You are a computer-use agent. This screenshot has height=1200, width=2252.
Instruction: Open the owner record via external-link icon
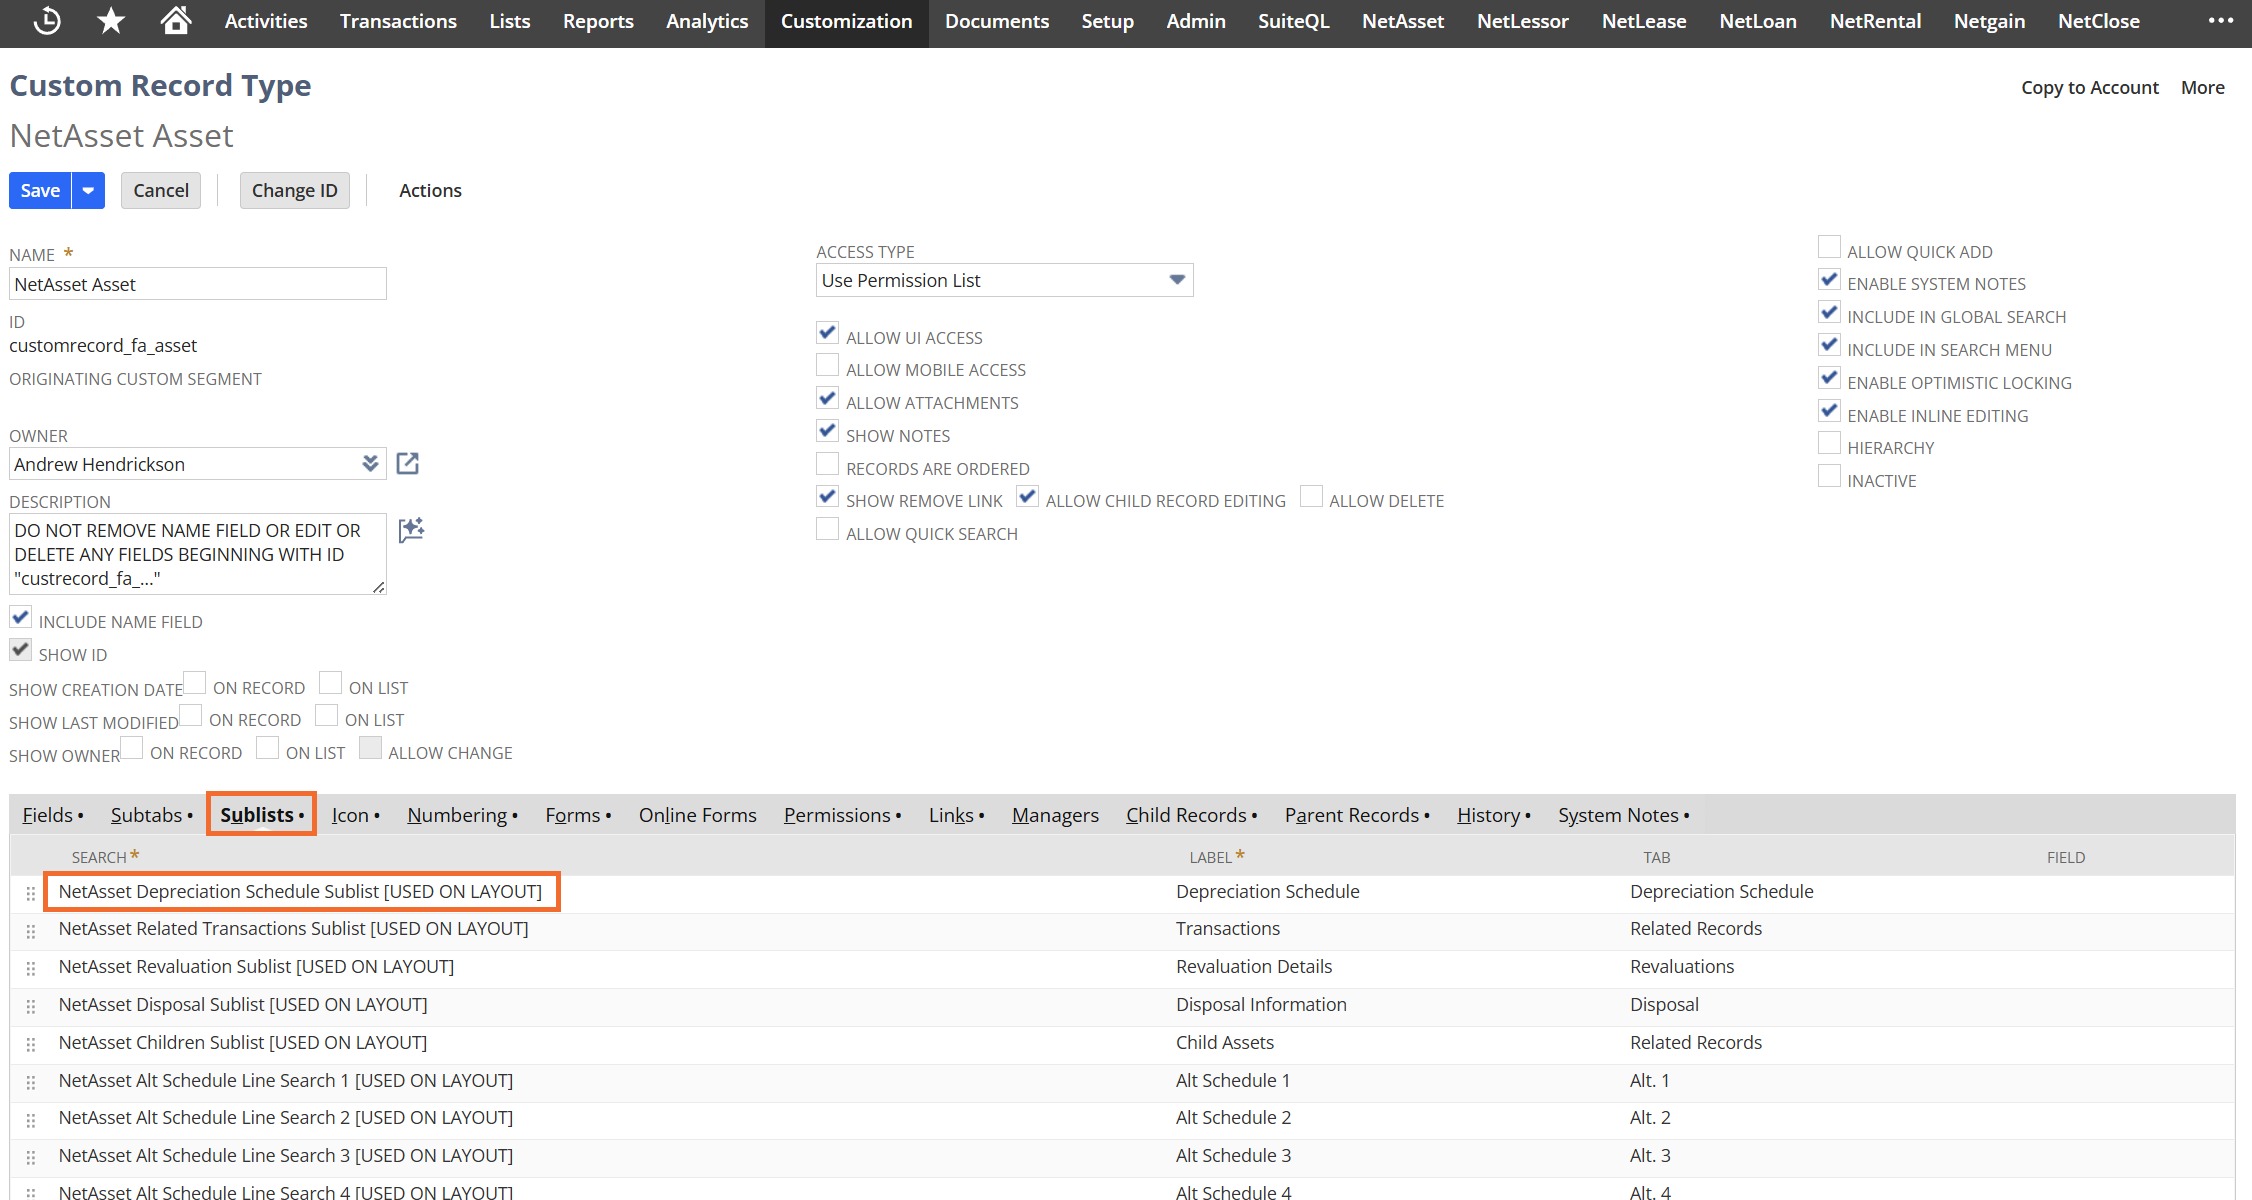pos(408,464)
